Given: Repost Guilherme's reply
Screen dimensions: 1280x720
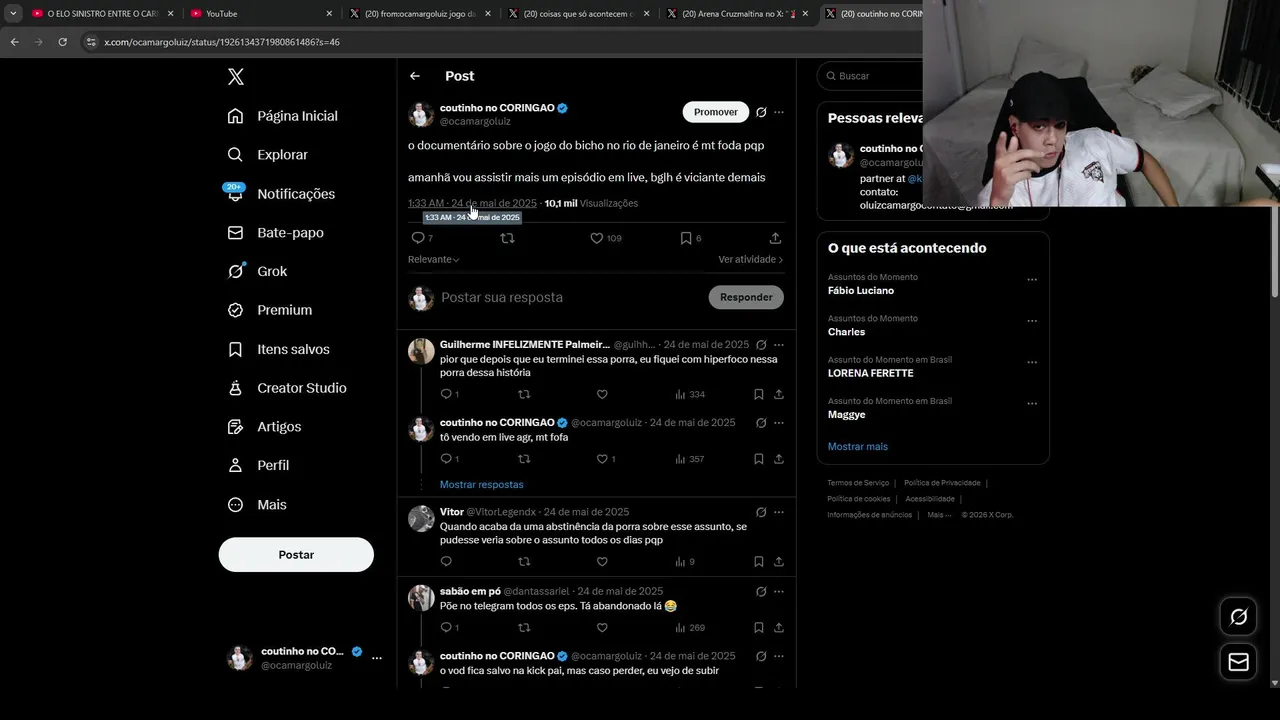Looking at the screenshot, I should click(524, 394).
